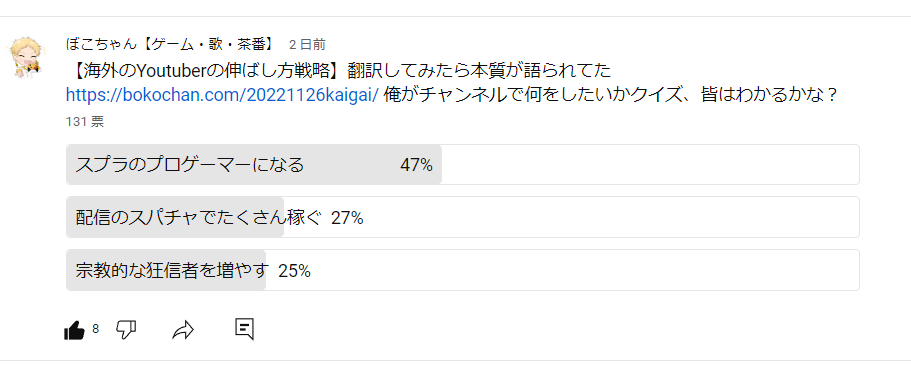Vote for 宗教的な狂信者を増やす option
Viewport: 911px width, 365px height.
tap(462, 270)
